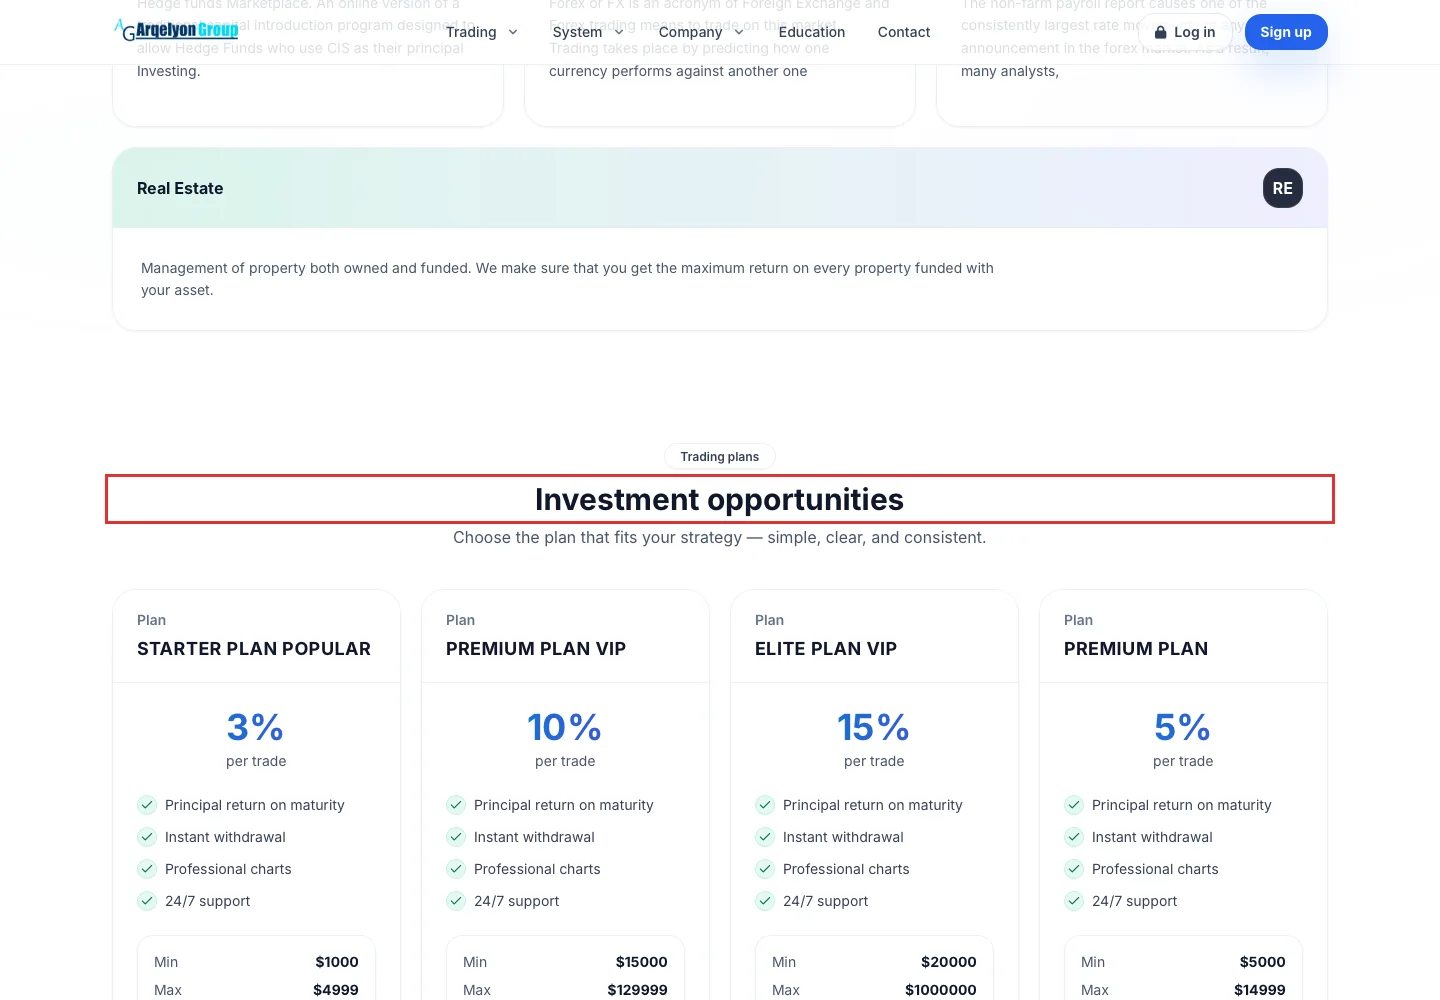The image size is (1440, 1000).
Task: Click checkmark beside 5% Premium Plan Professional charts
Action: [x=1074, y=869]
